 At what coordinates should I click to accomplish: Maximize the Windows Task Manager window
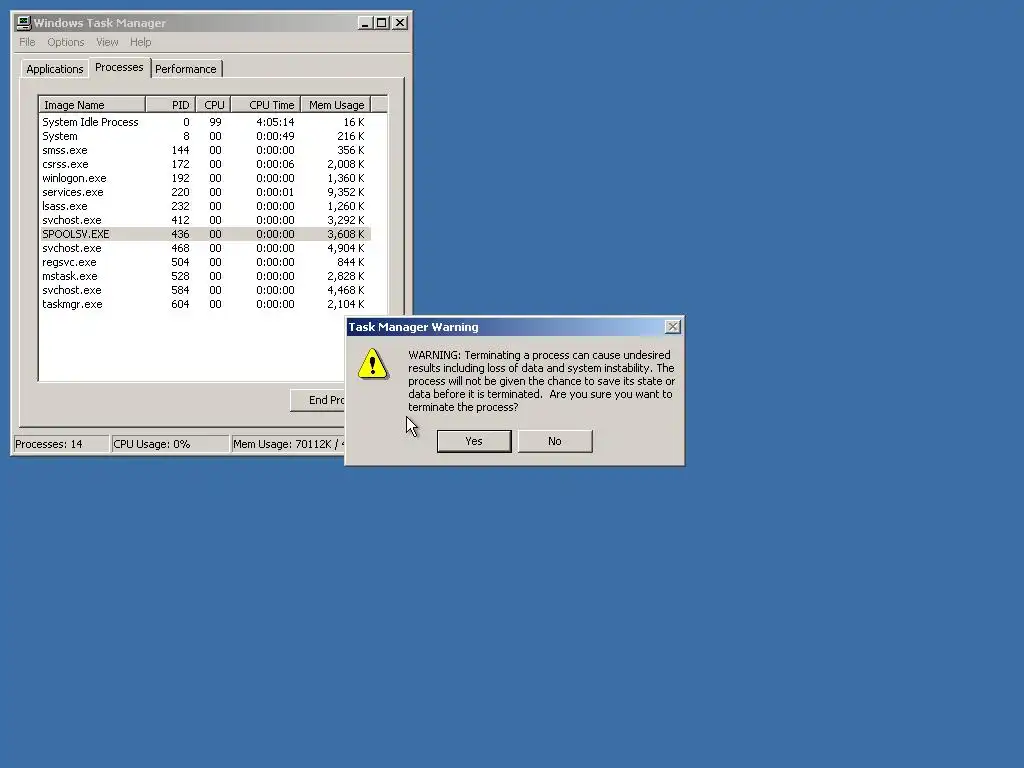[381, 23]
